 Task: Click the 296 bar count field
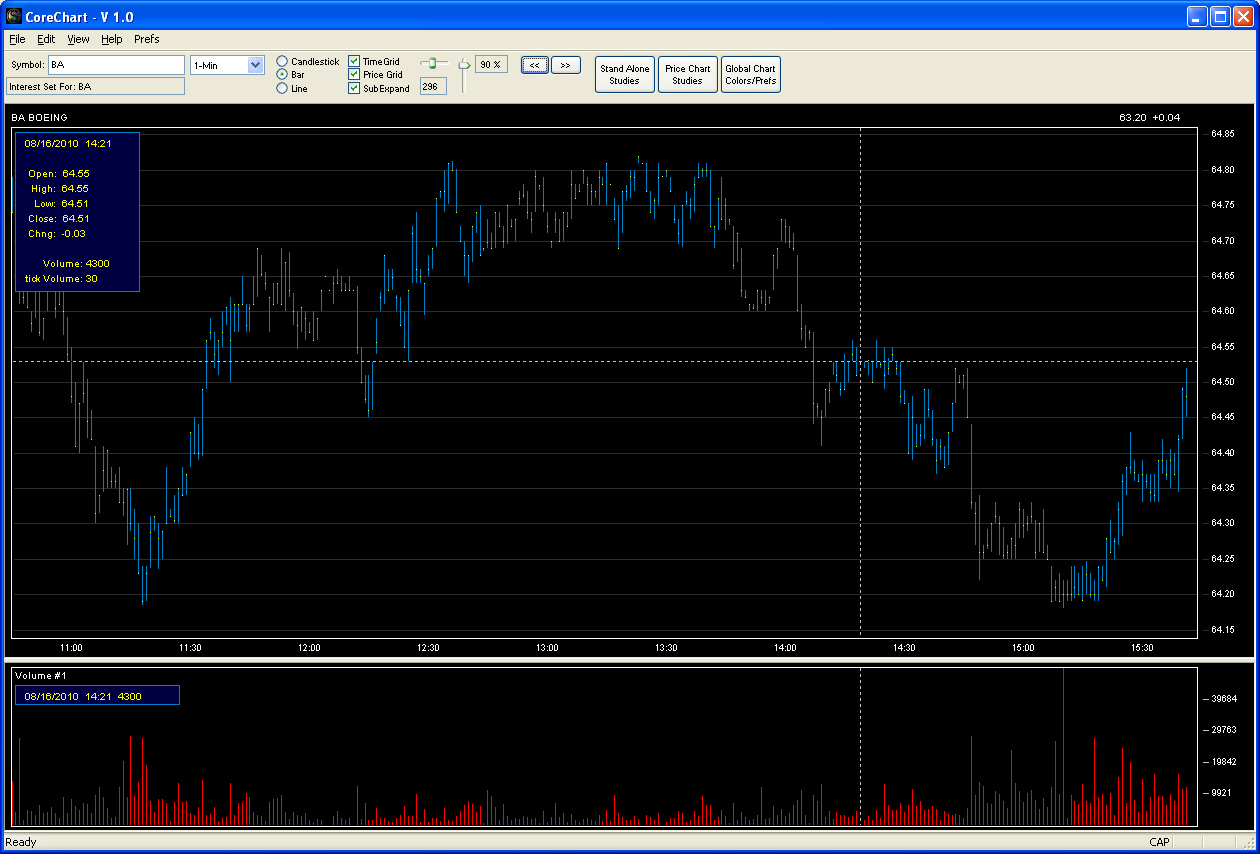(x=433, y=87)
